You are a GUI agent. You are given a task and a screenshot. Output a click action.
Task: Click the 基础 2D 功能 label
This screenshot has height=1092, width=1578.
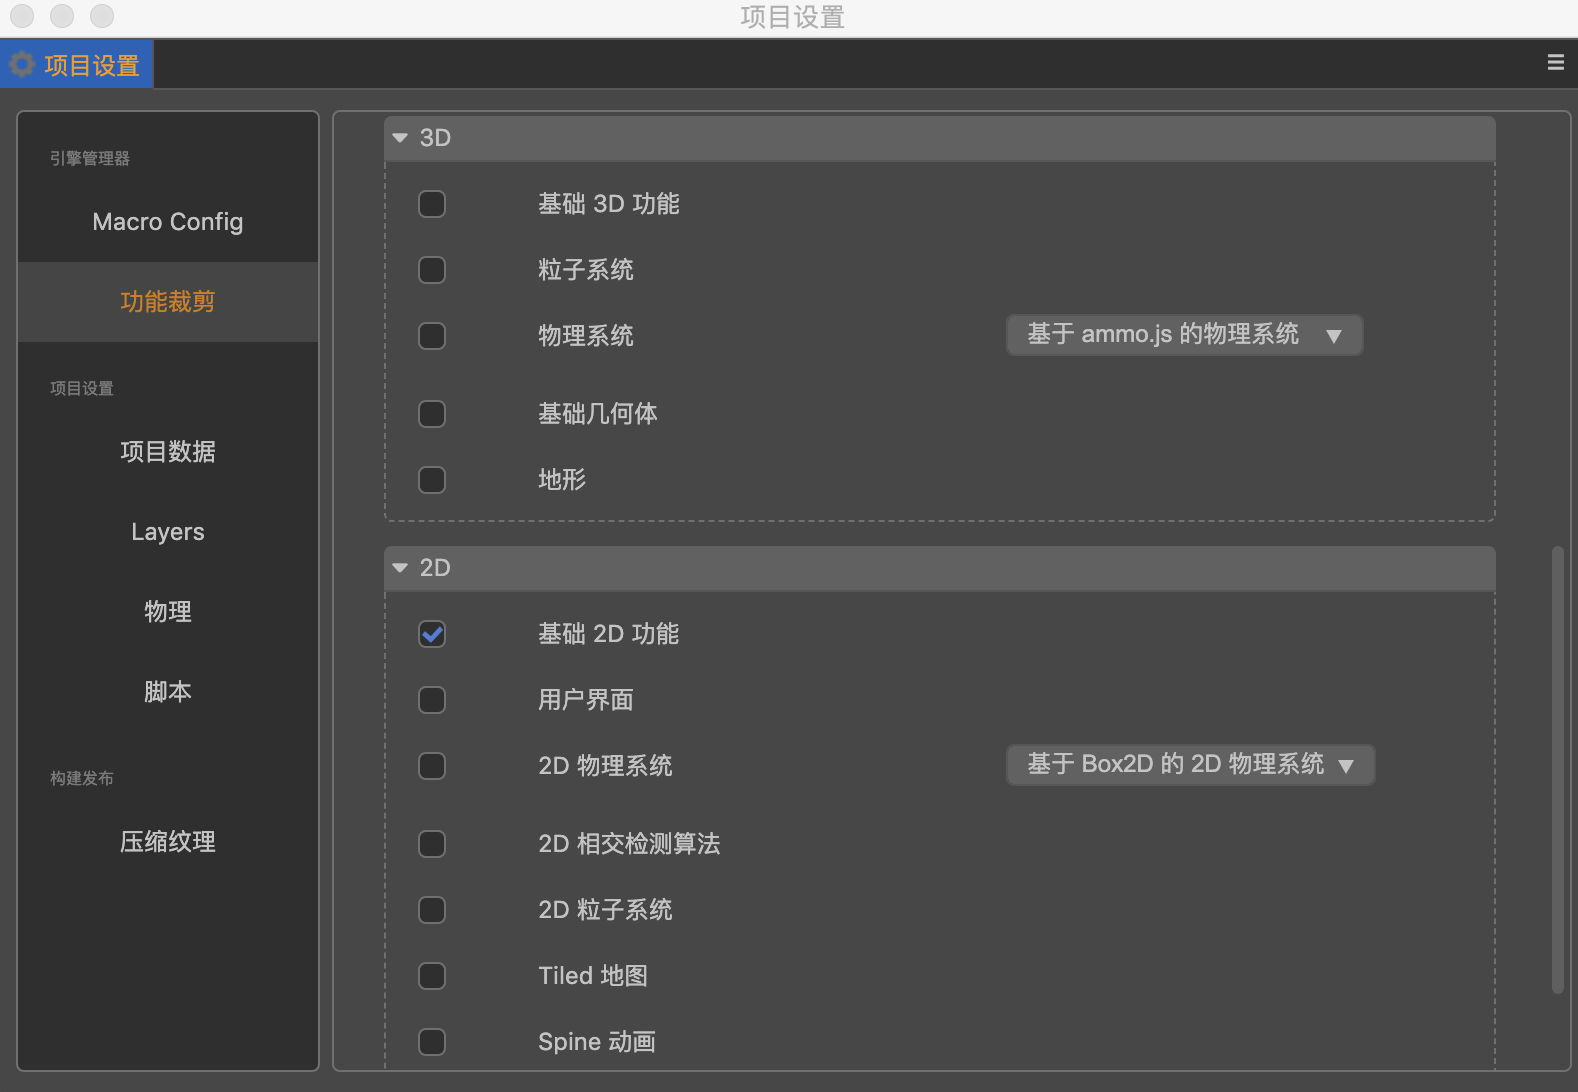click(609, 634)
